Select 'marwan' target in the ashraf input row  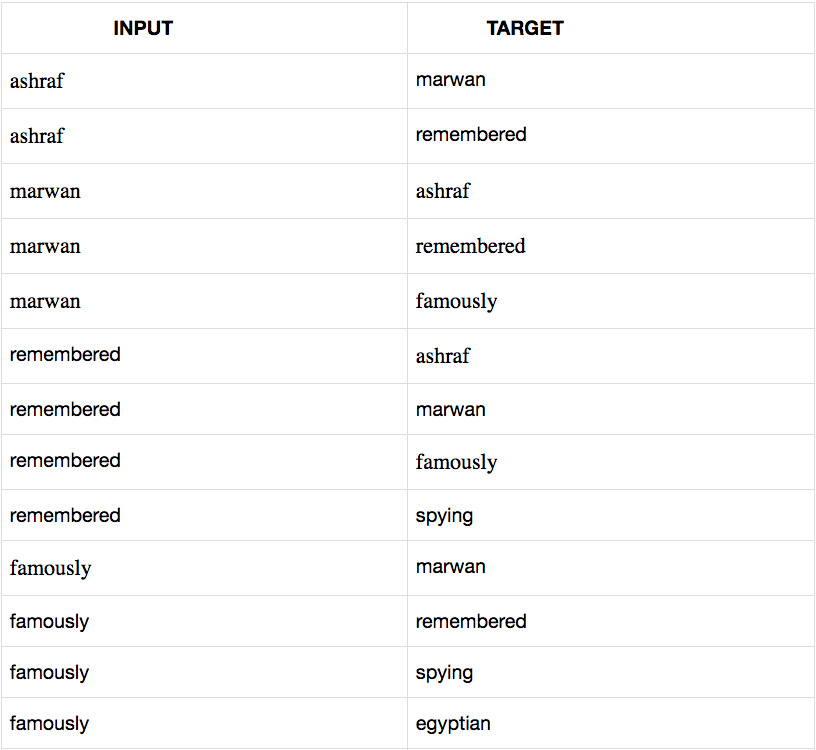pos(451,80)
